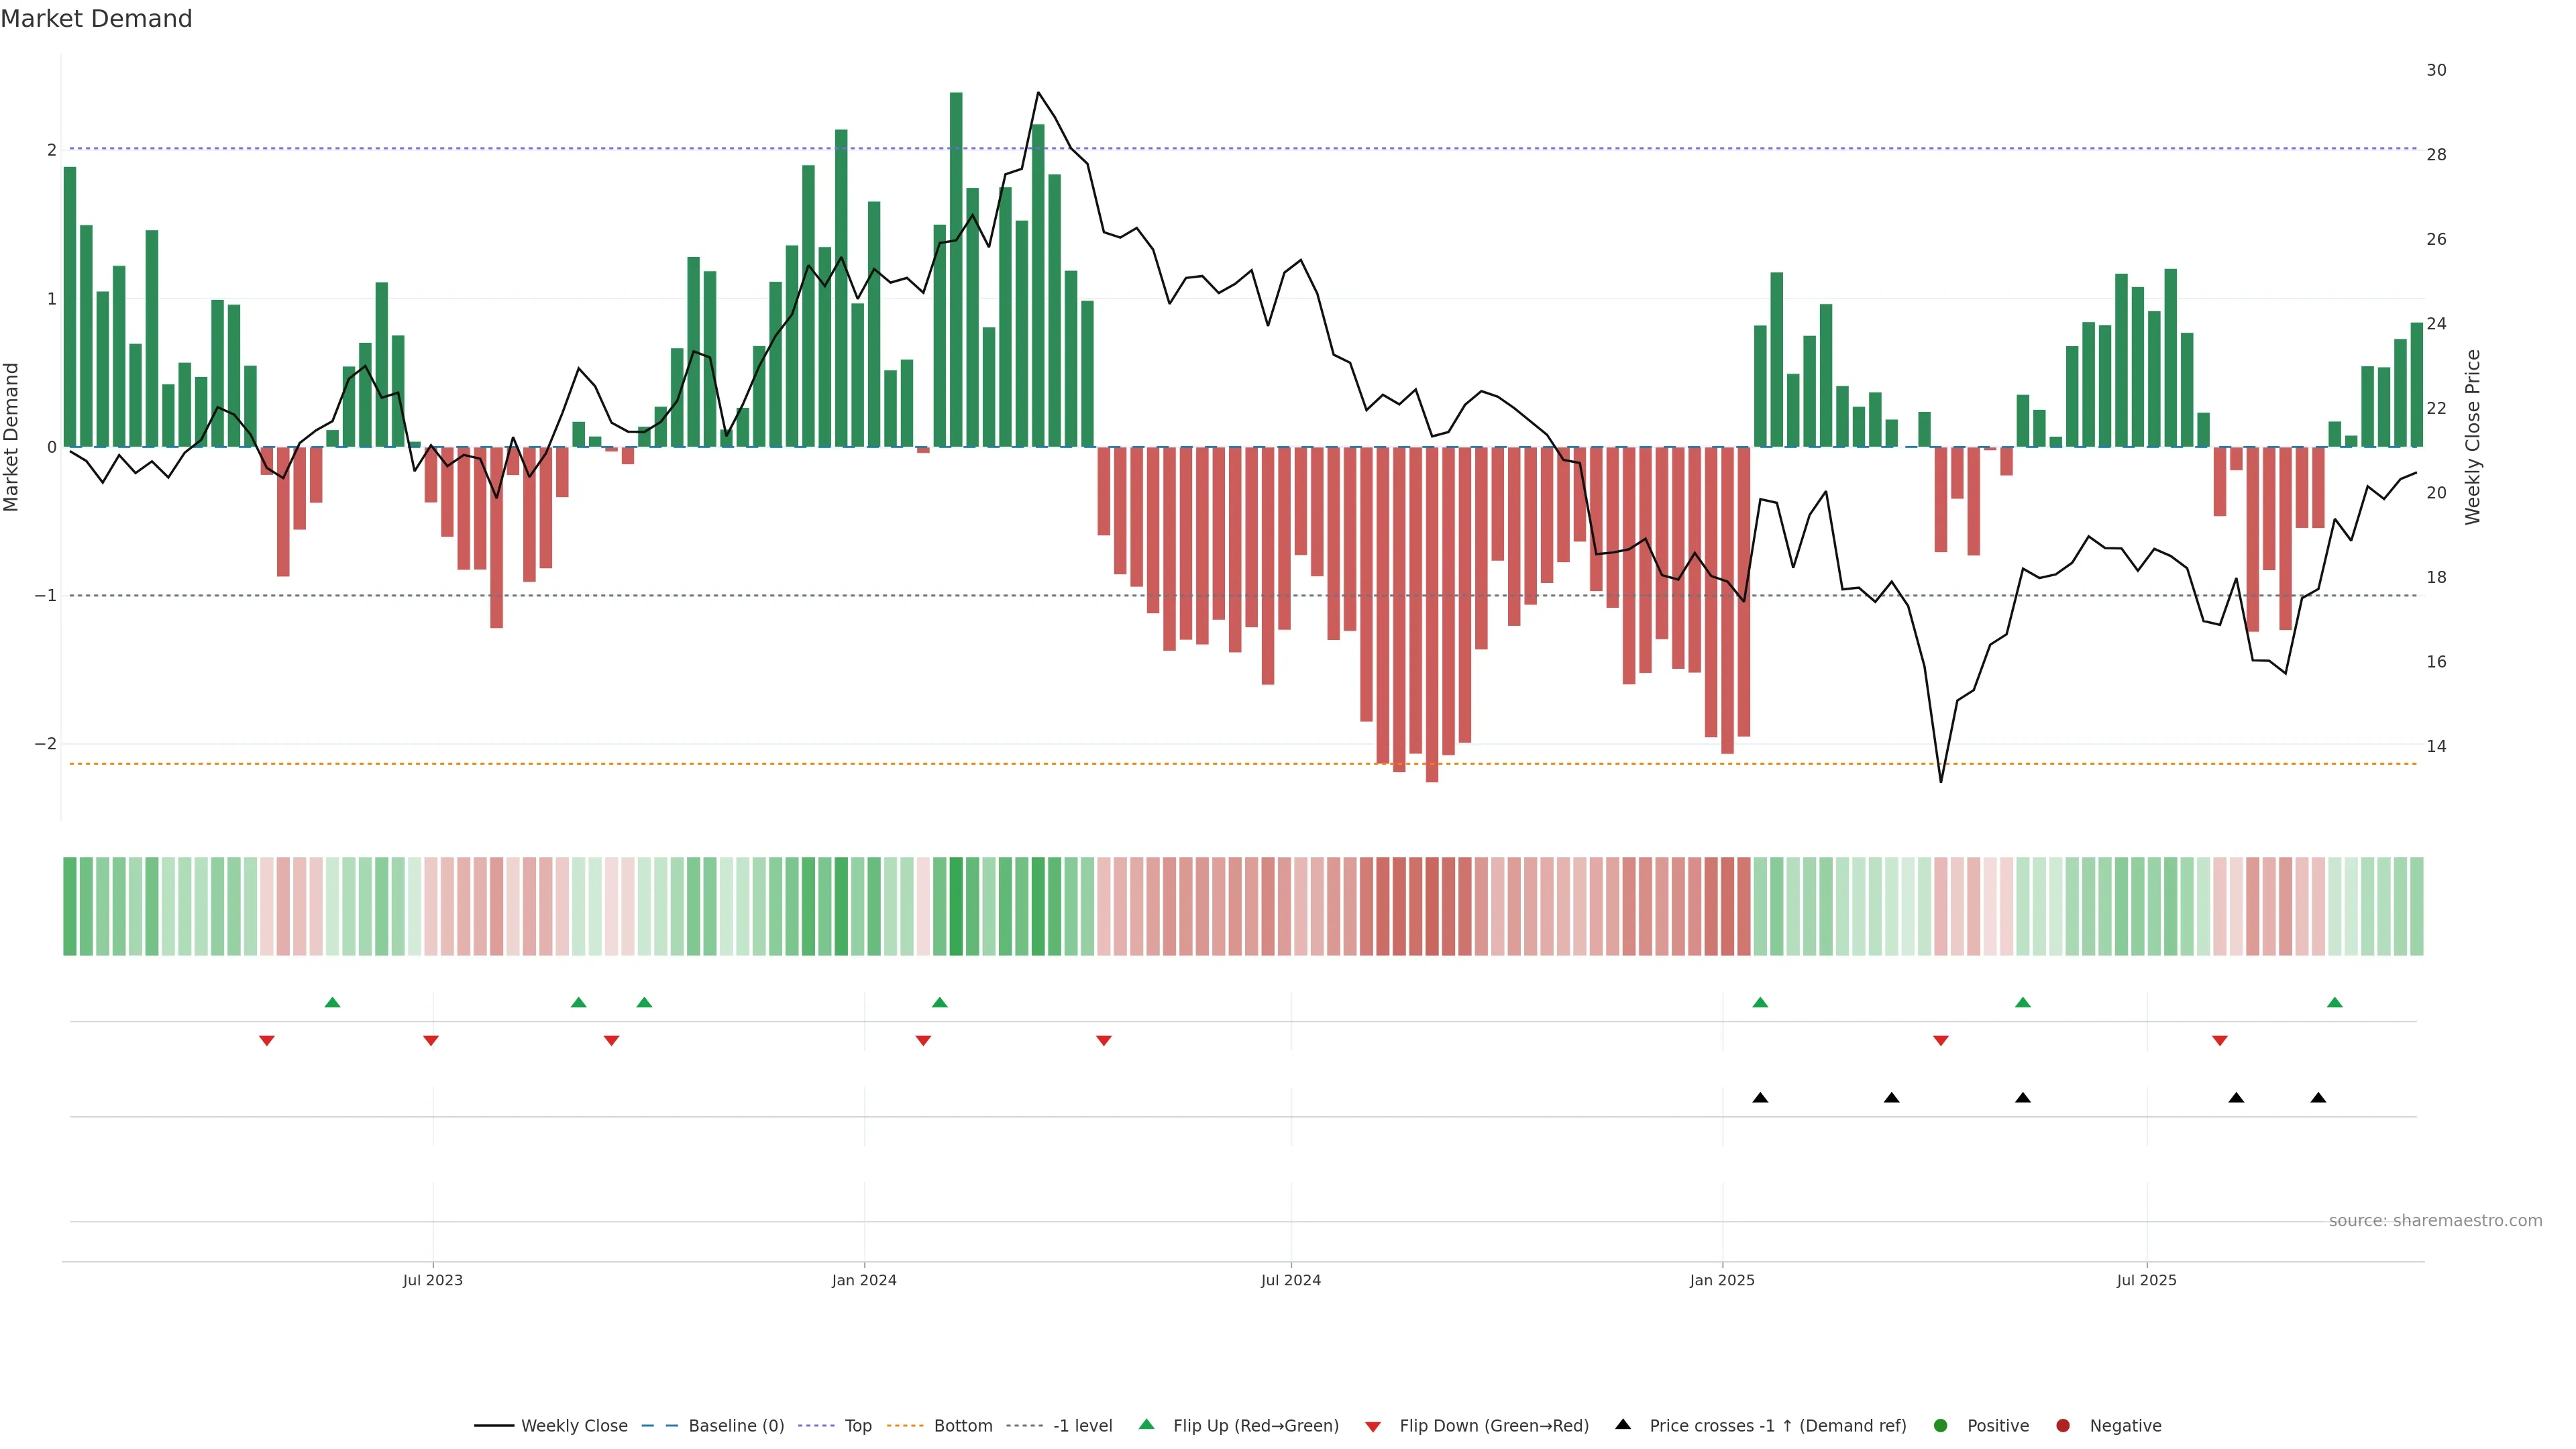Click the Jan 2025 axis label
The width and height of the screenshot is (2576, 1449).
pyautogui.click(x=1722, y=1281)
